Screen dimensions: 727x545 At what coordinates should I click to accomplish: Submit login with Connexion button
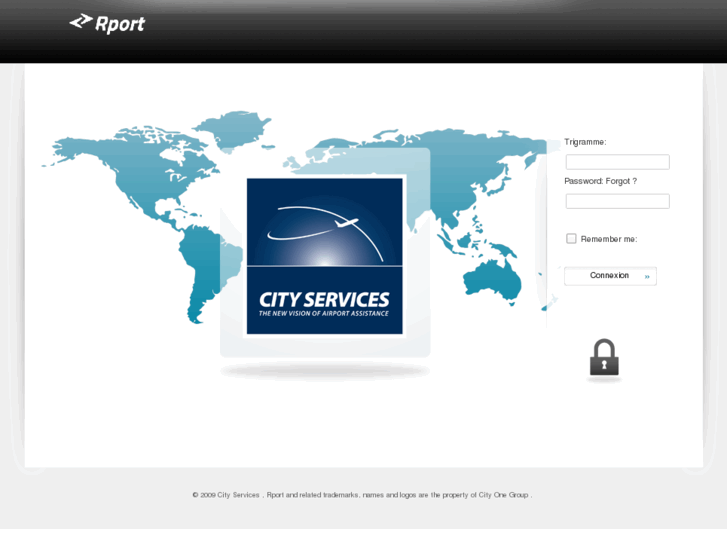[x=610, y=276]
